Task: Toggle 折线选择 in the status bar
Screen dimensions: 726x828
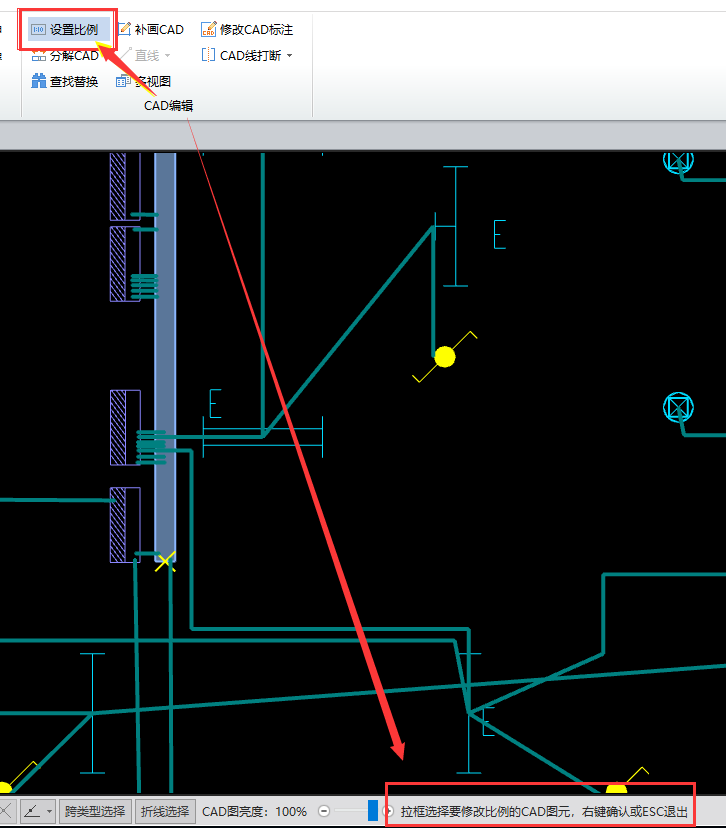Action: (165, 811)
